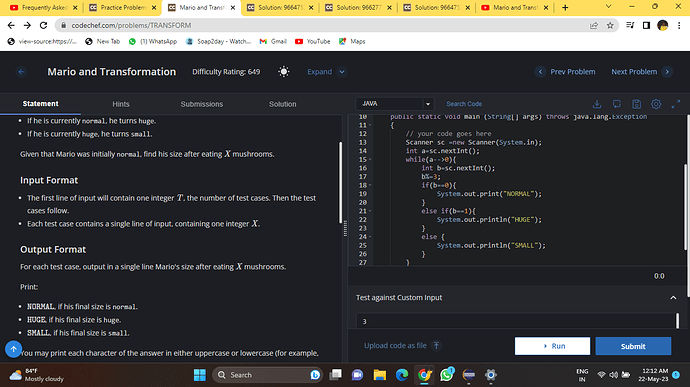Click the custom input text field
Image resolution: width=690 pixels, height=387 pixels.
click(x=516, y=321)
